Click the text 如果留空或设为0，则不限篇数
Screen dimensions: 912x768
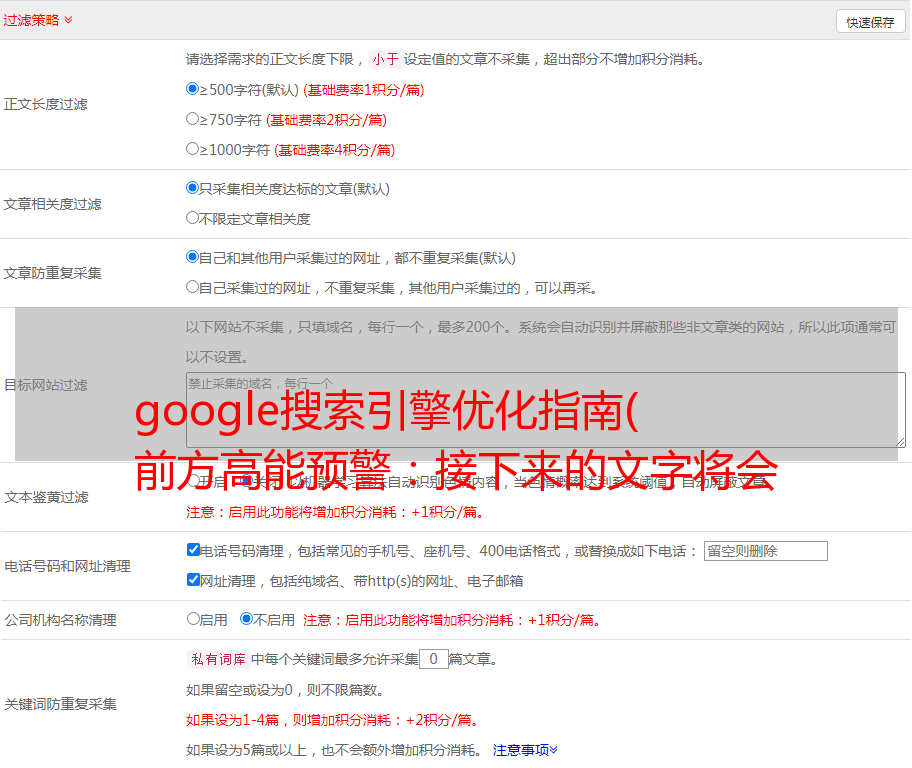pos(286,691)
